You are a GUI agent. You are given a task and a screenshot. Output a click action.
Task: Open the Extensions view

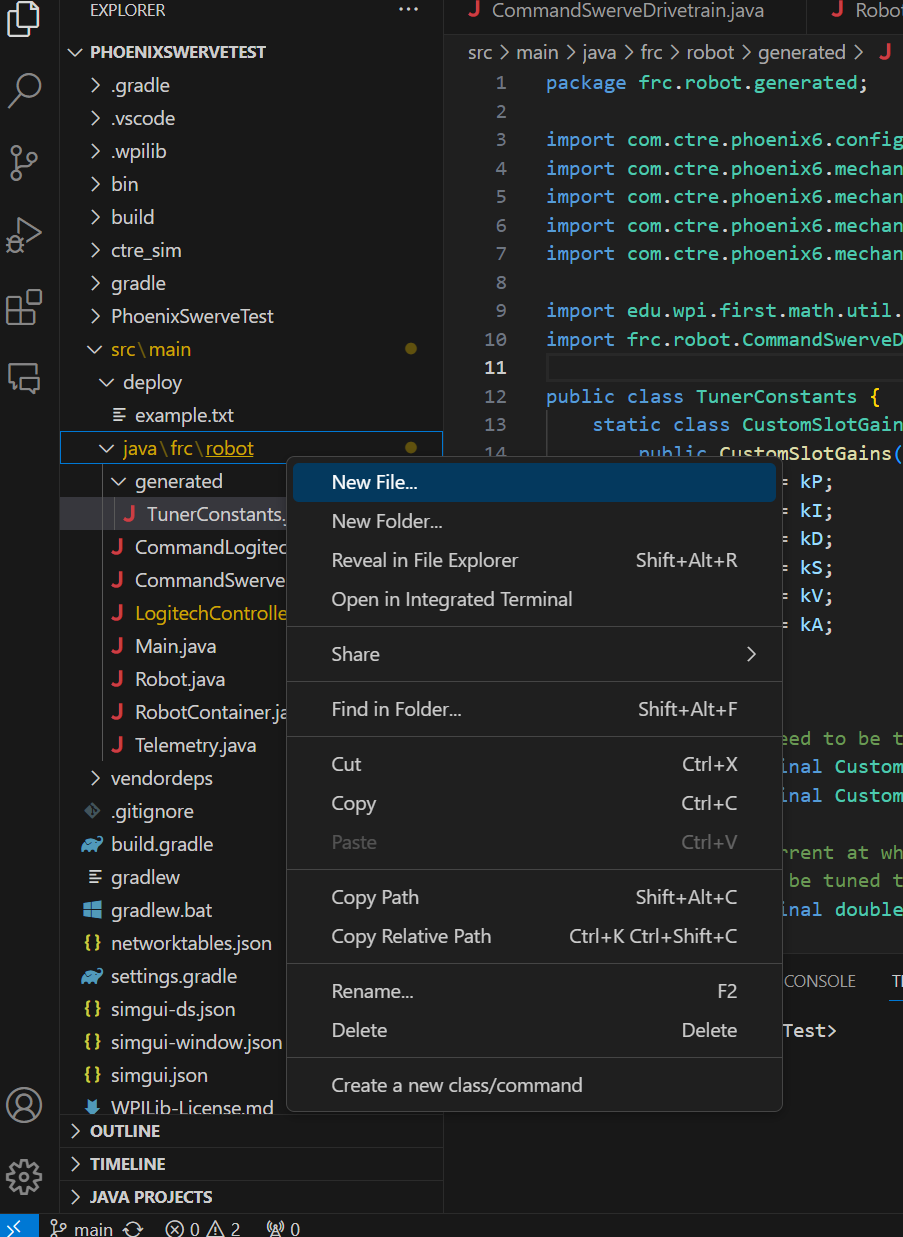tap(23, 308)
